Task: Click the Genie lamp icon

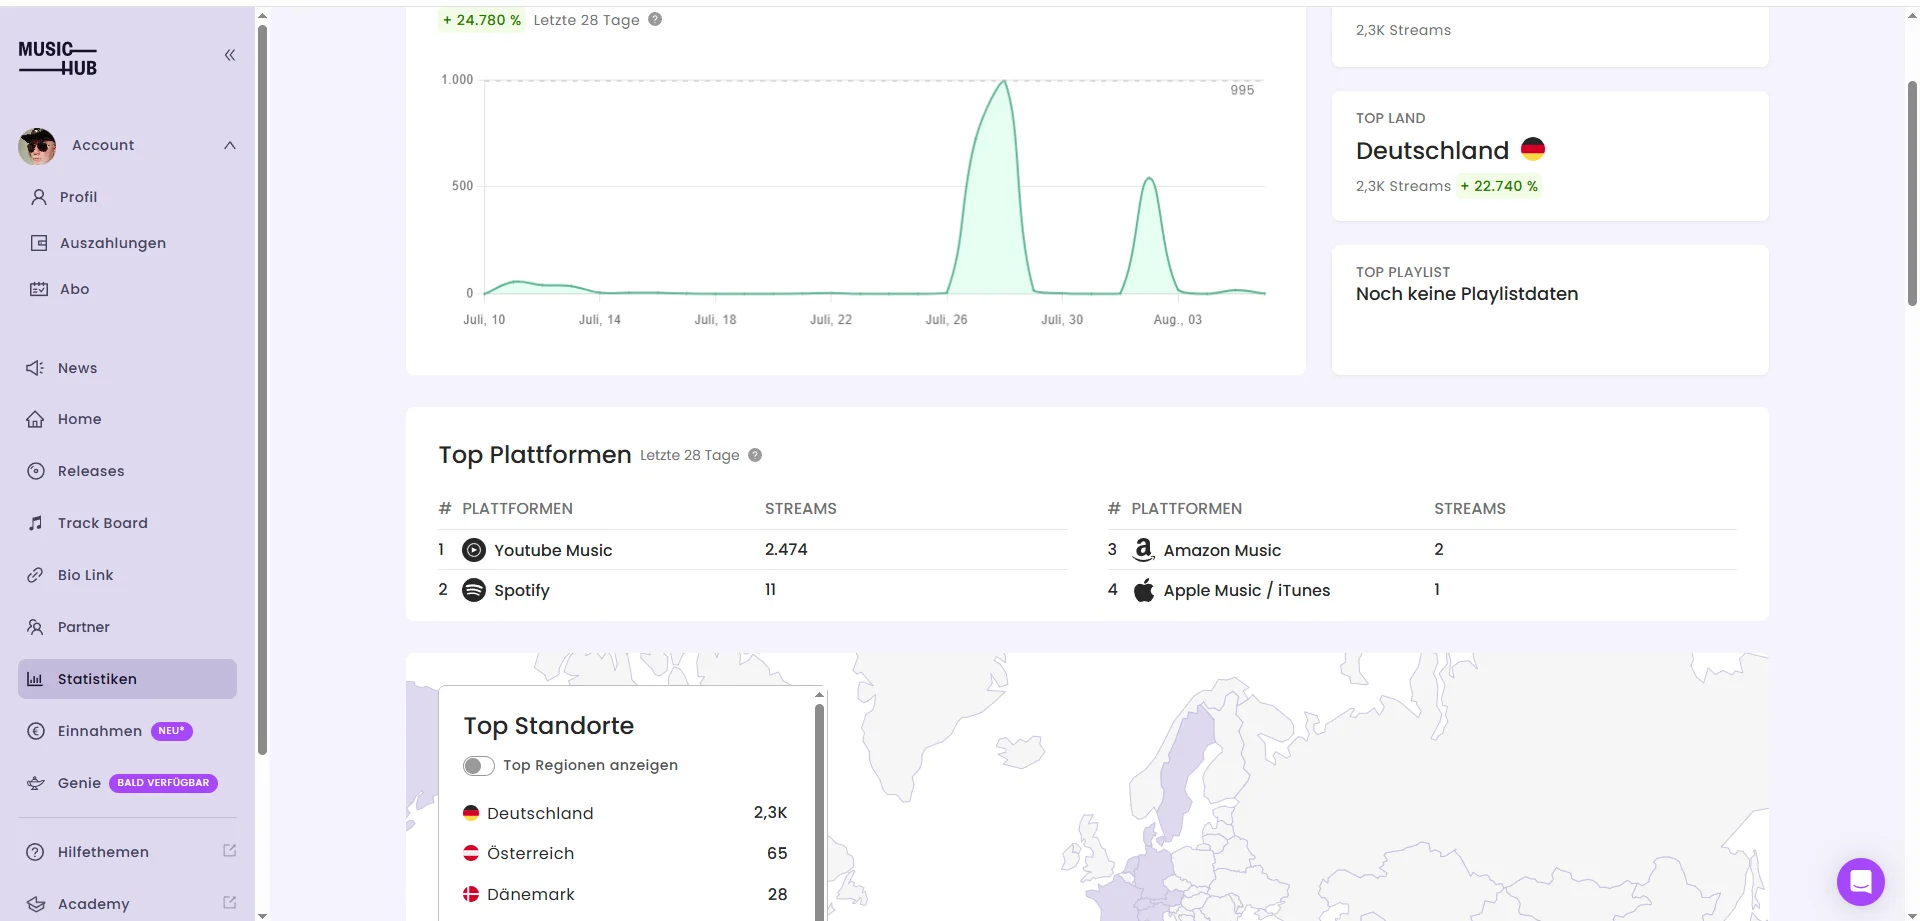Action: pos(36,783)
